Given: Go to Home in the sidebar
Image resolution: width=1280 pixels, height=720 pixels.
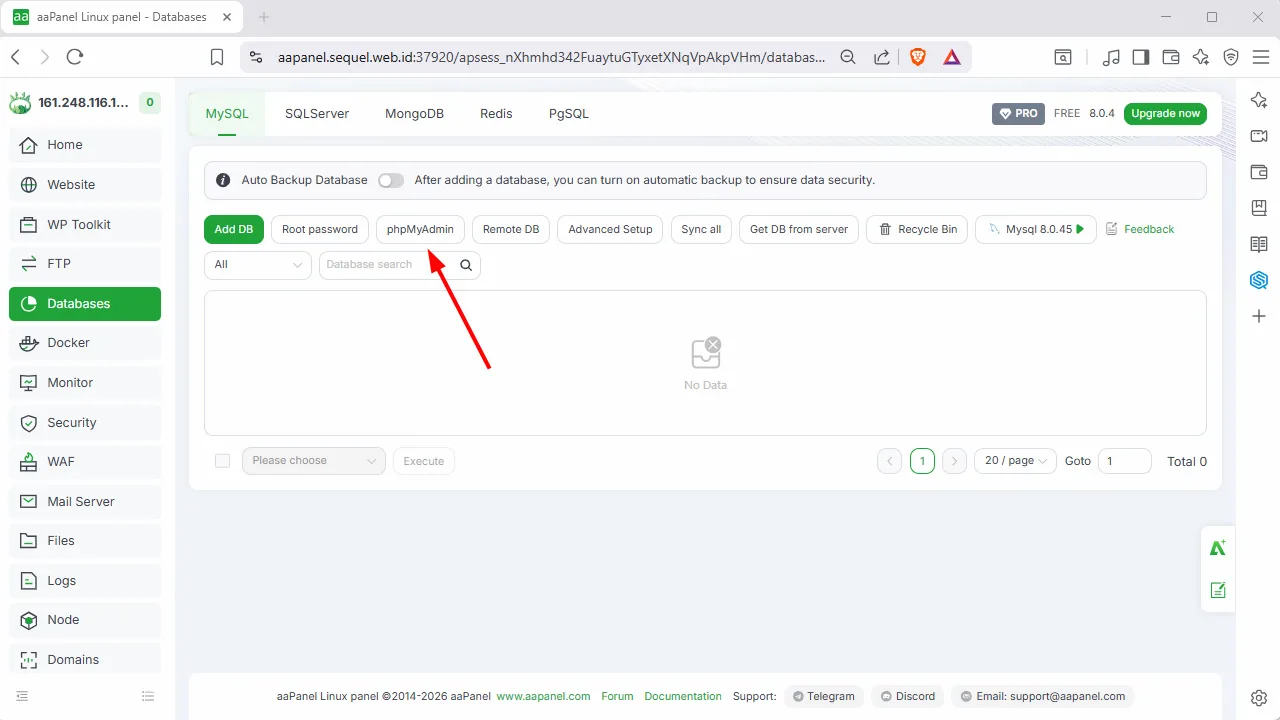Looking at the screenshot, I should pyautogui.click(x=85, y=145).
